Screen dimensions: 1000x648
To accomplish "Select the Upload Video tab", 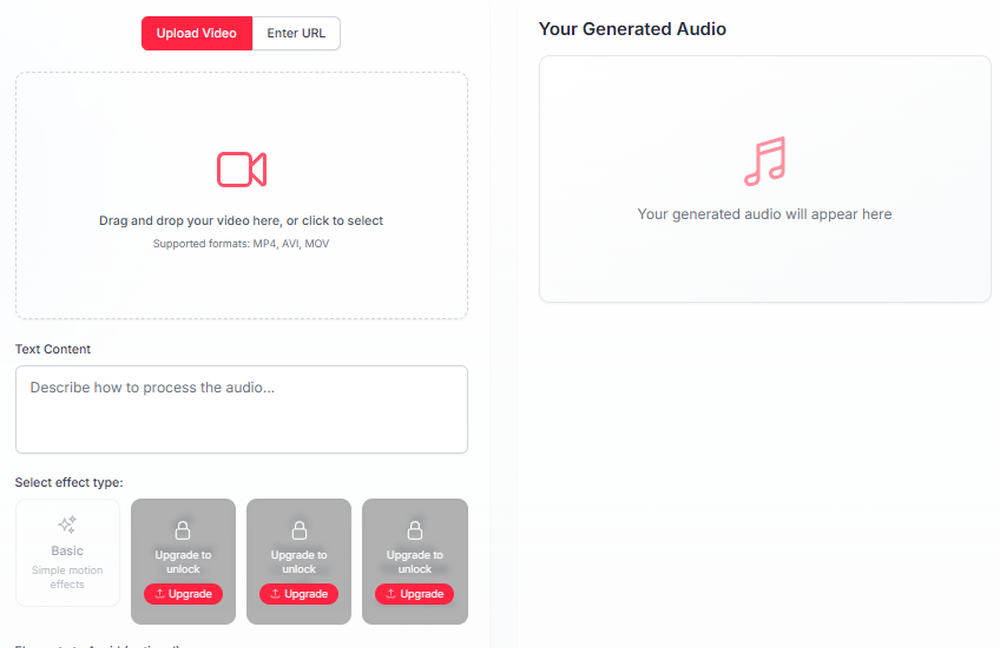I will [x=196, y=33].
